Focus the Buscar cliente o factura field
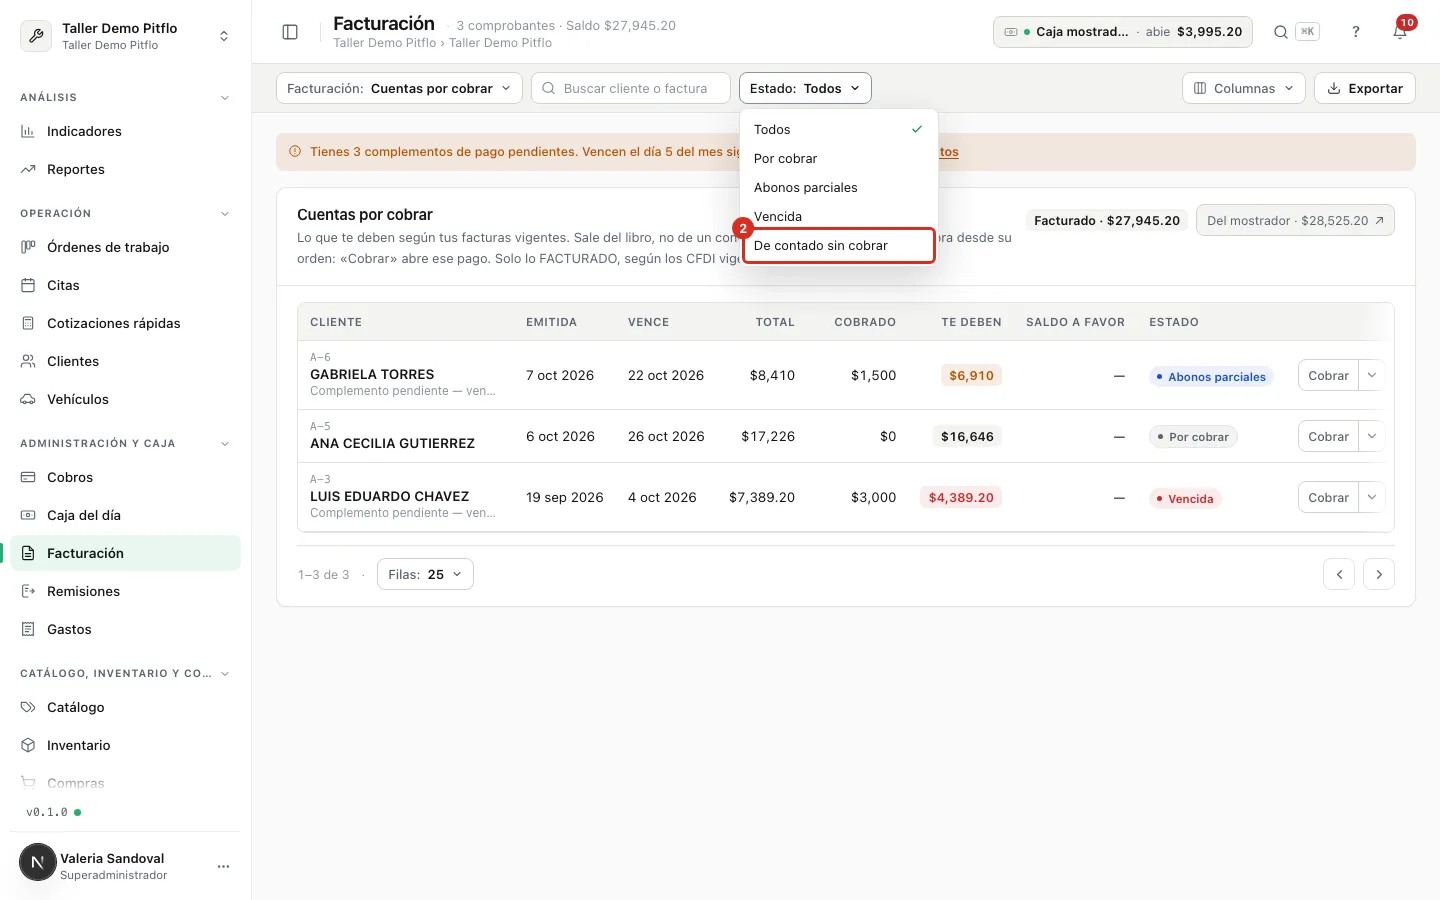 pos(631,88)
